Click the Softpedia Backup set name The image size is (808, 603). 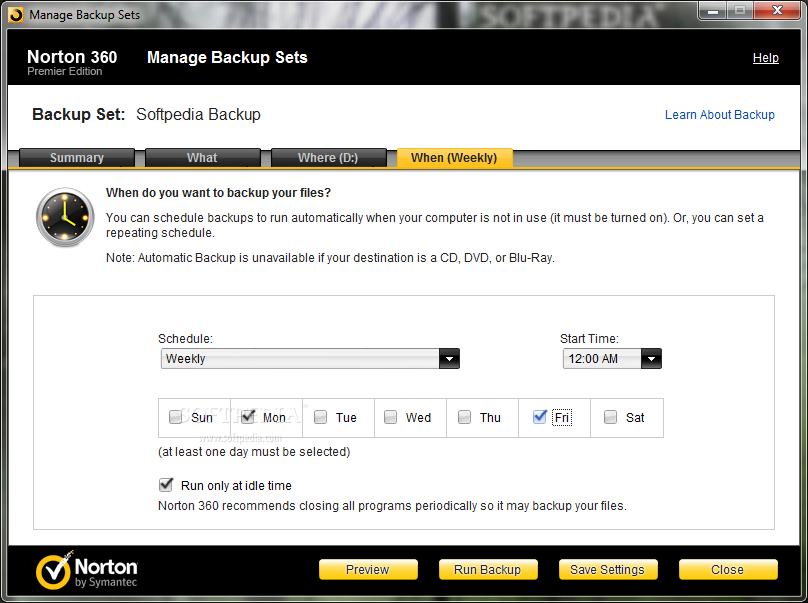198,114
